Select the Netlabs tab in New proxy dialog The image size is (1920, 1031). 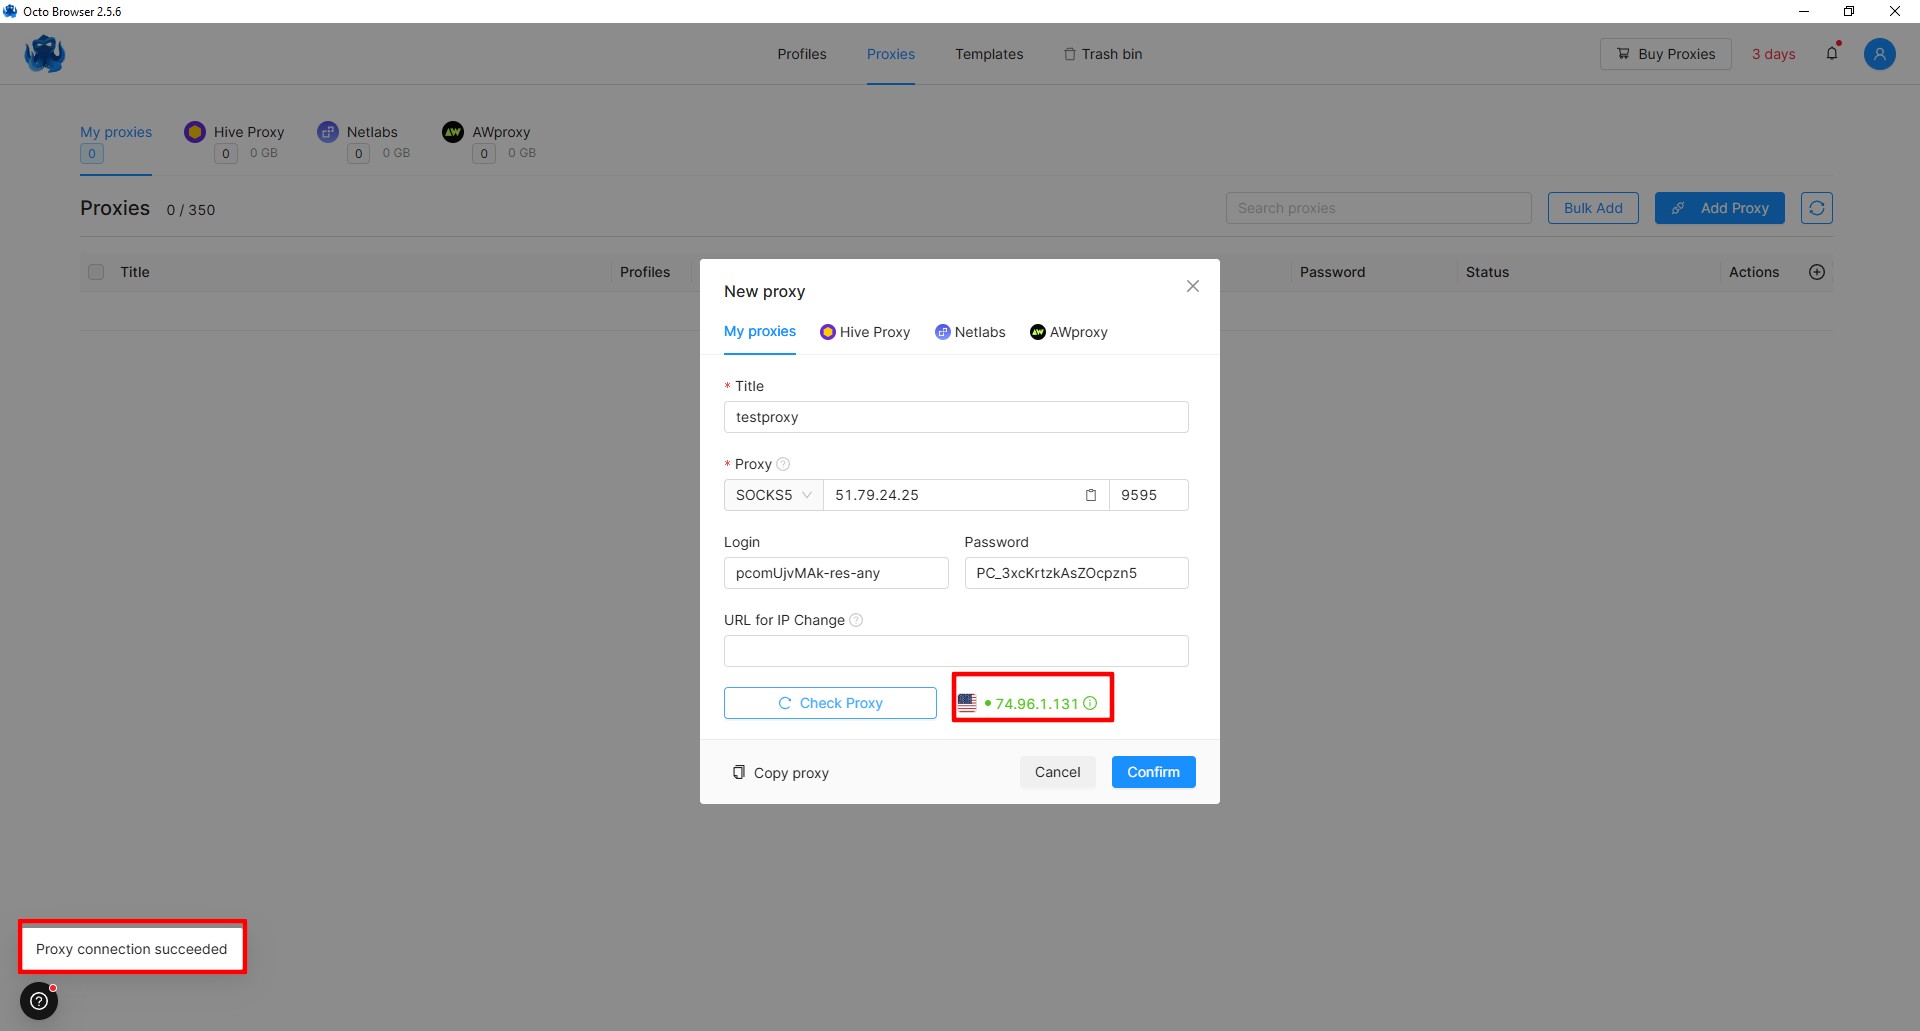click(x=970, y=332)
